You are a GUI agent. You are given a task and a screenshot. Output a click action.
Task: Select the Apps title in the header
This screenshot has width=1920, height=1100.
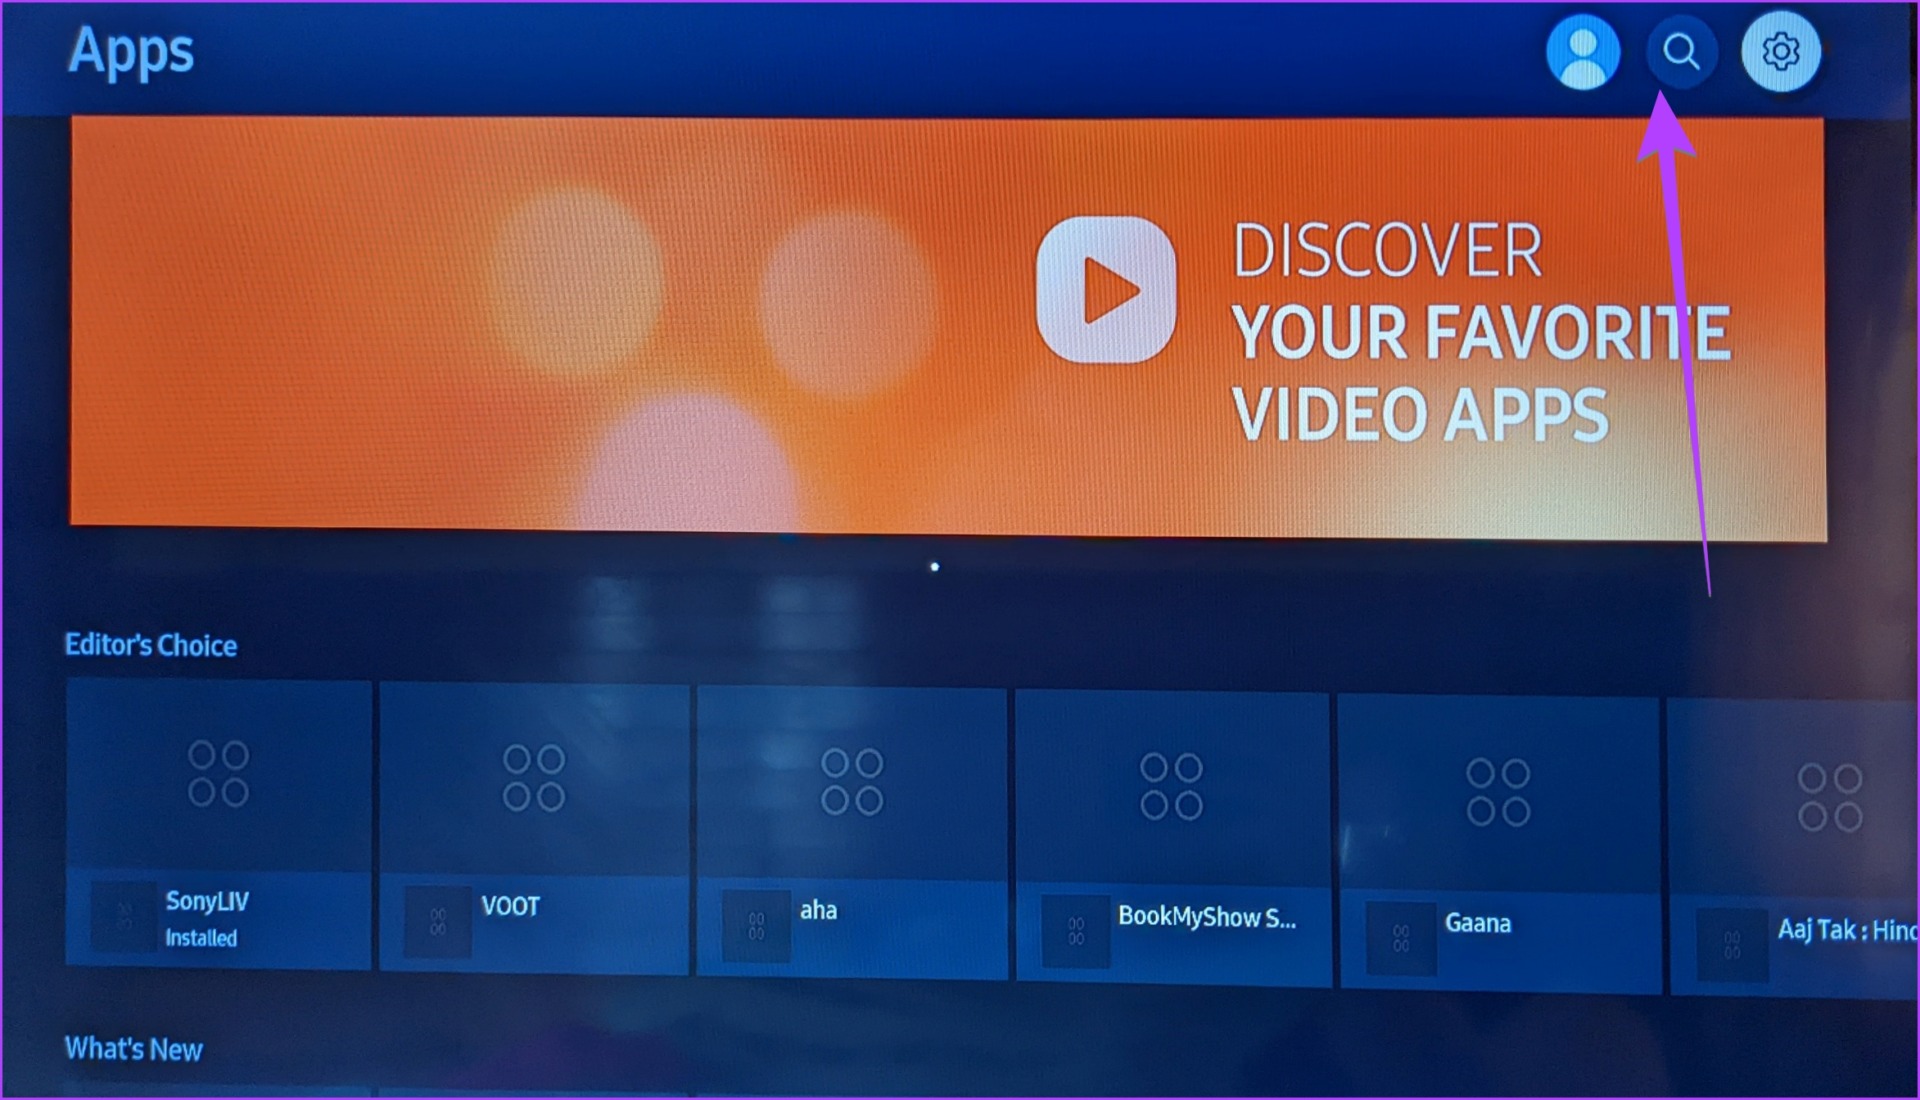(130, 52)
